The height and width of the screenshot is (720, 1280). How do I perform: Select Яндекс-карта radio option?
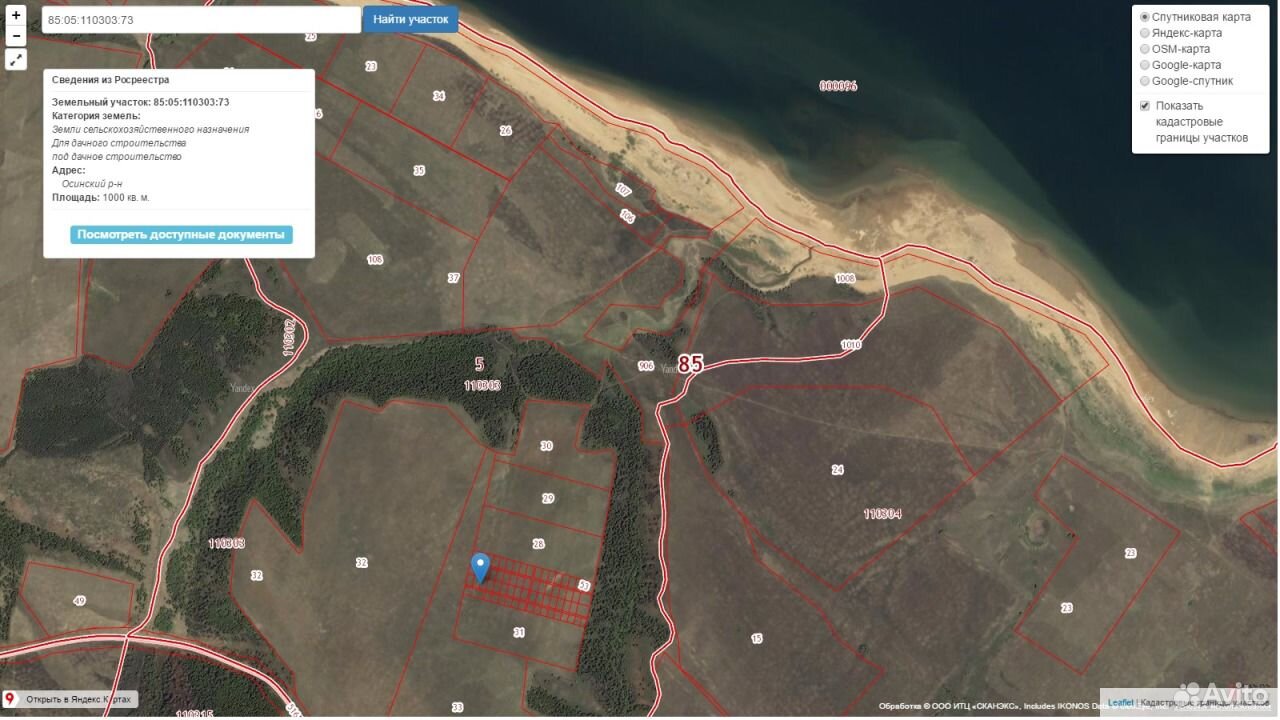click(x=1145, y=33)
